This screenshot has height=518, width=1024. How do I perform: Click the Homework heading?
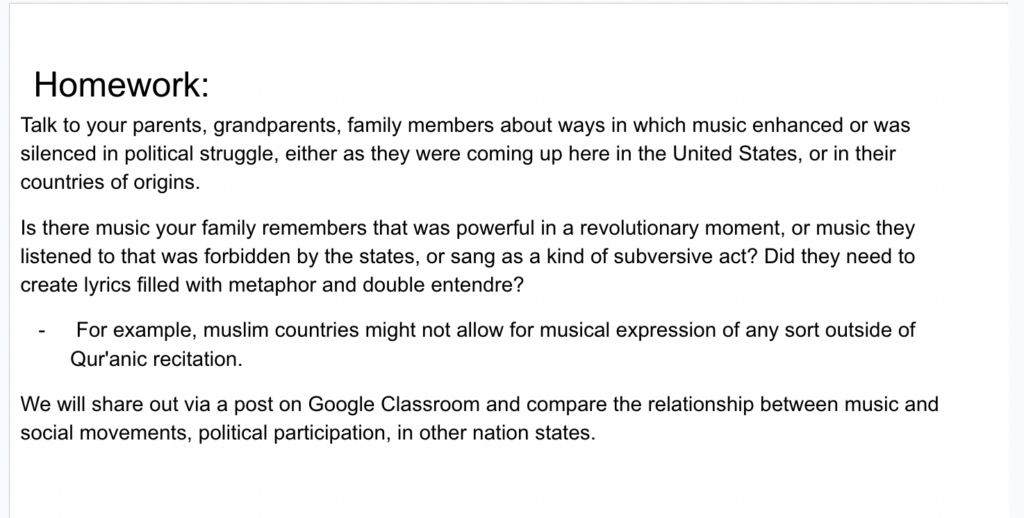tap(121, 85)
